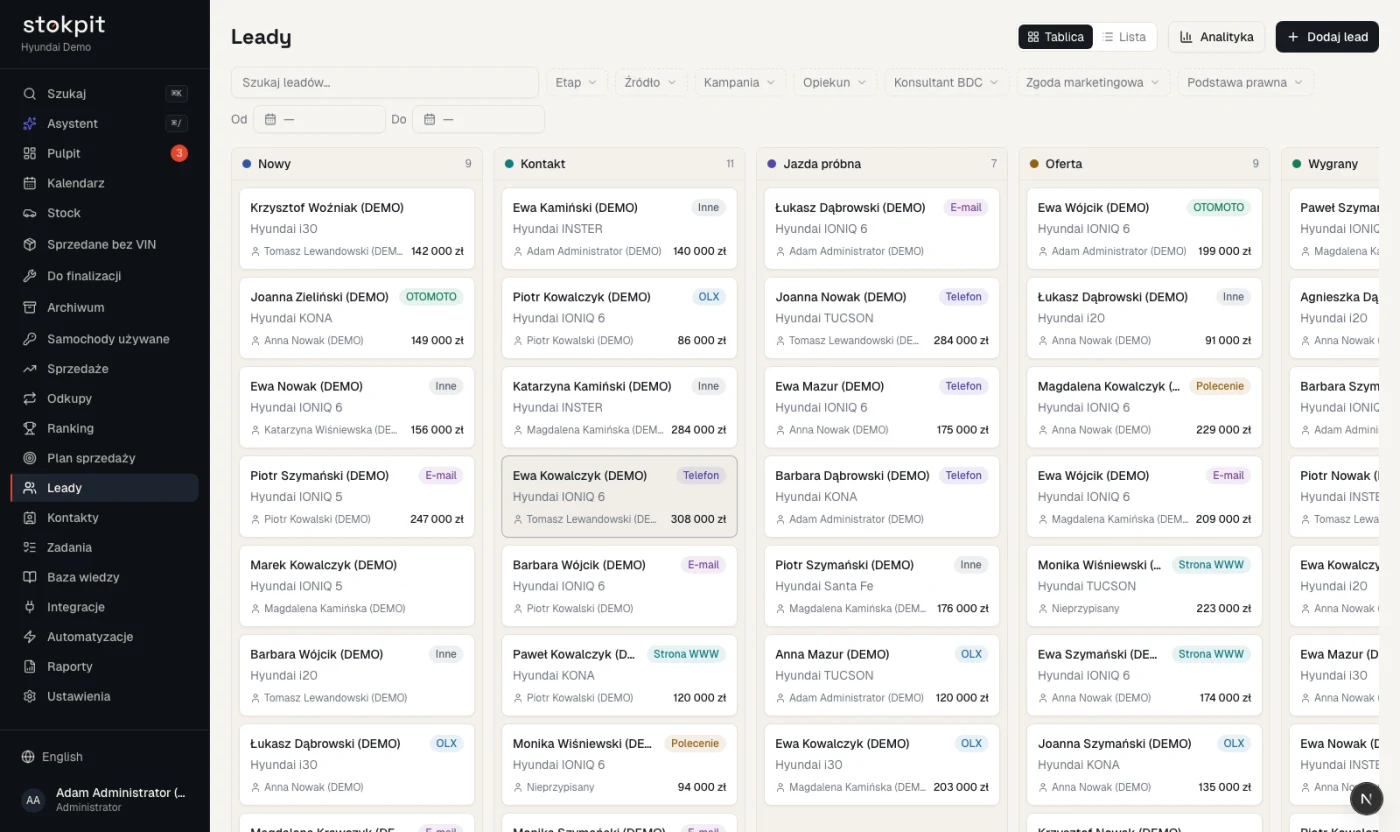The image size is (1400, 832).
Task: Click the Nowy column header
Action: point(357,164)
